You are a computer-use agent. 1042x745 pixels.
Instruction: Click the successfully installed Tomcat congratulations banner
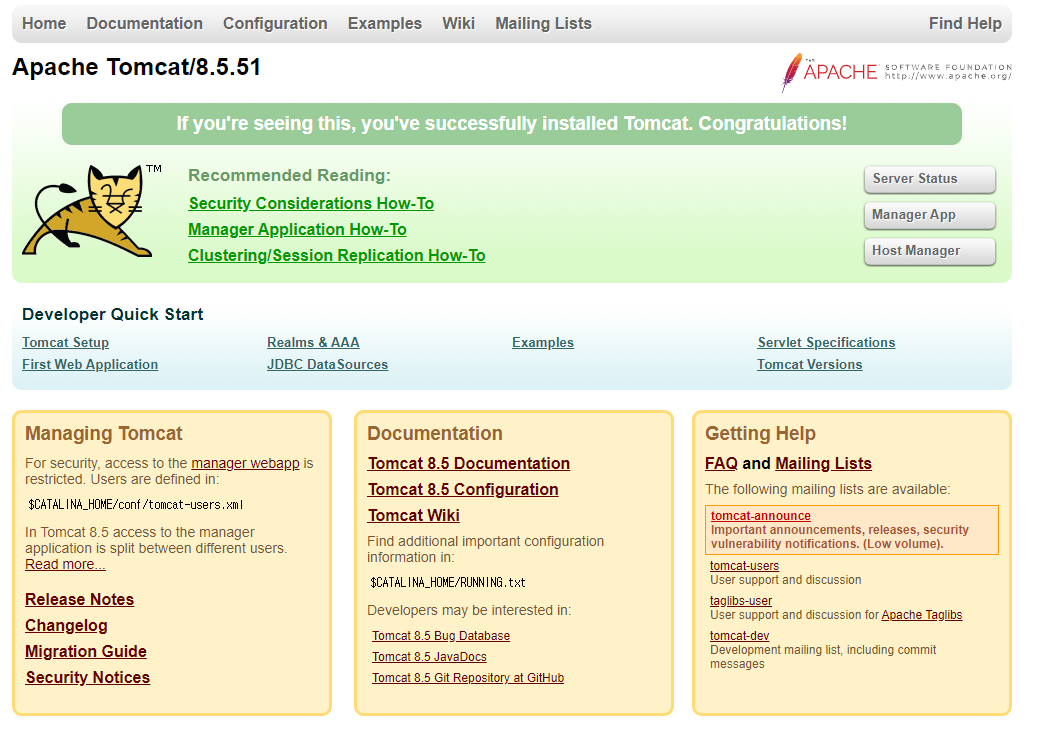[x=512, y=124]
